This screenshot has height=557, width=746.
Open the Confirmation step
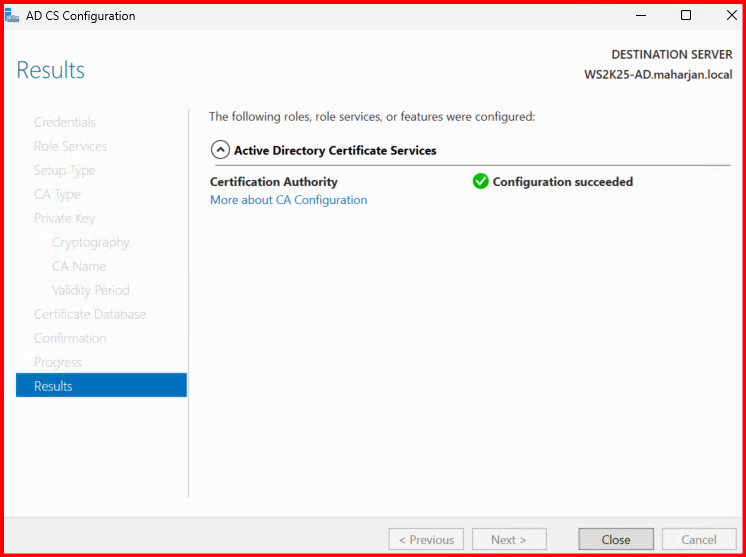70,338
